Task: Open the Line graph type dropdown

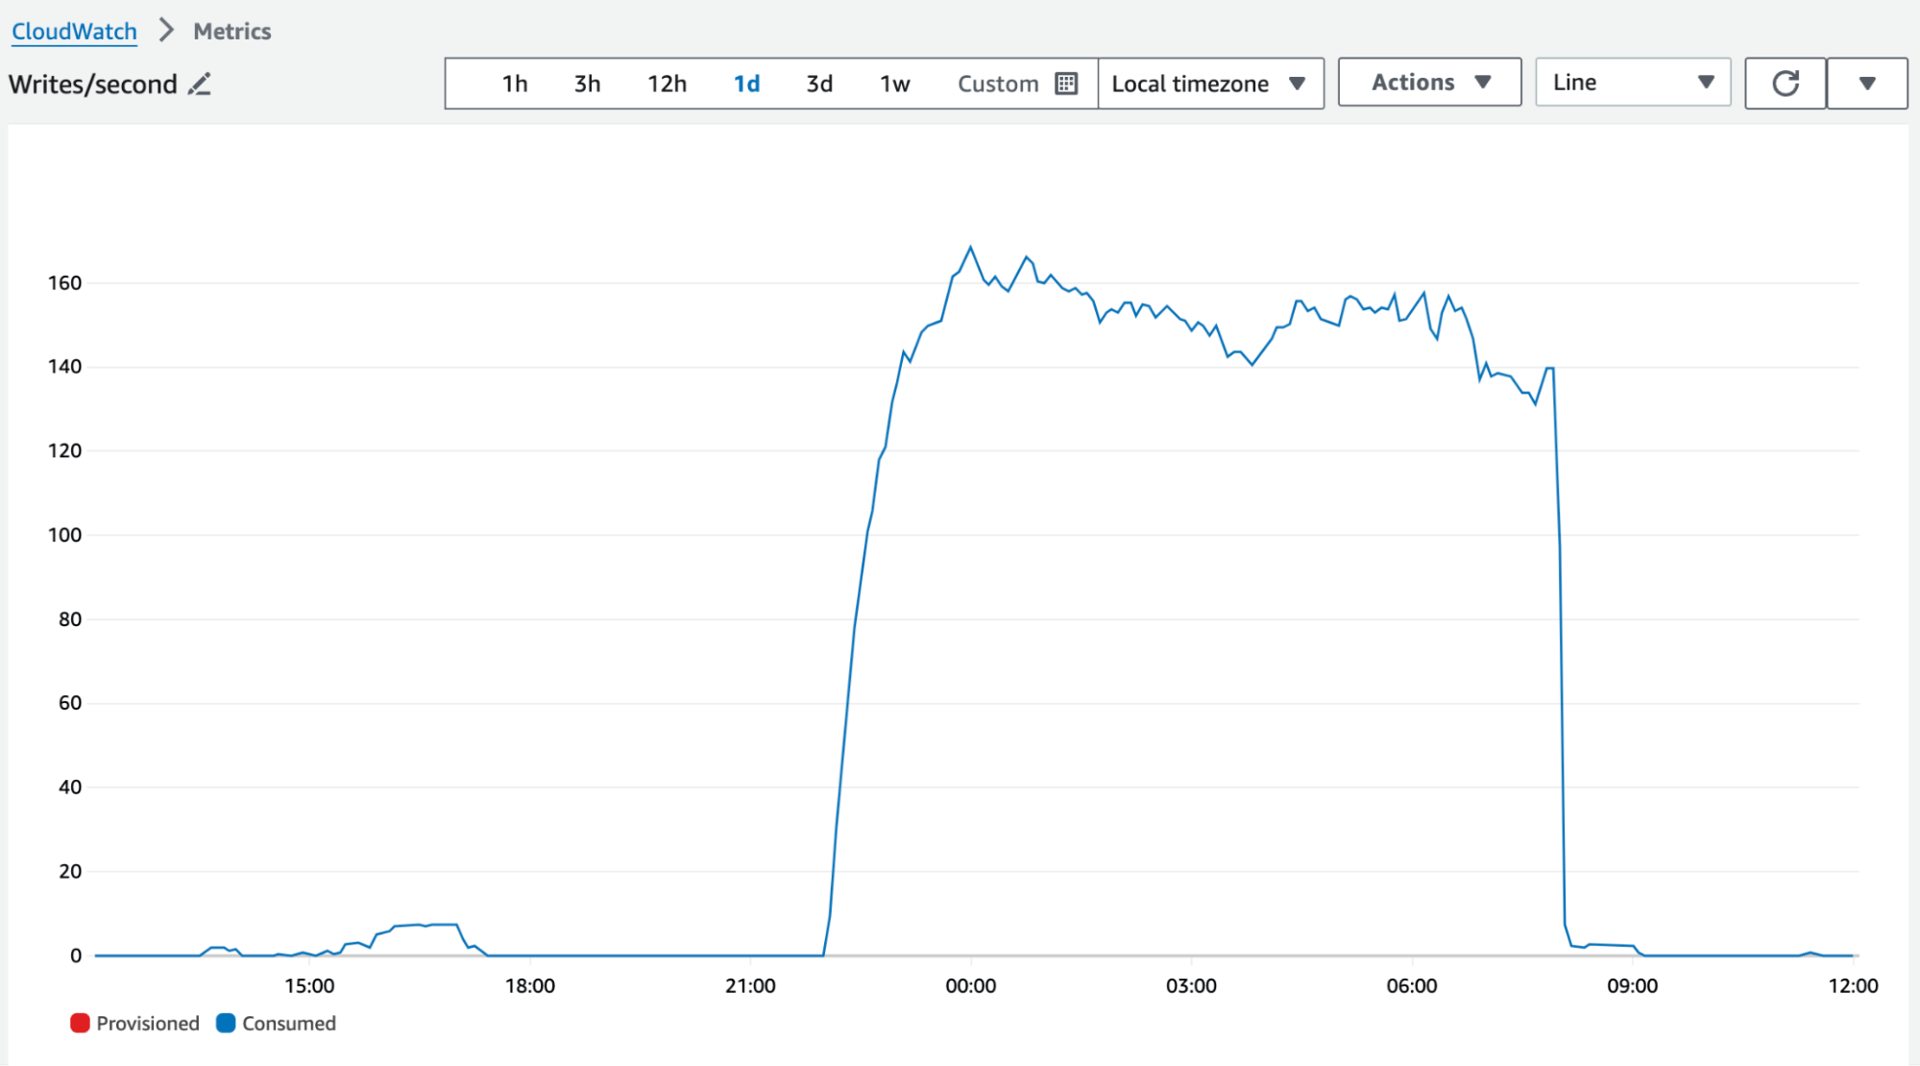Action: 1633,82
